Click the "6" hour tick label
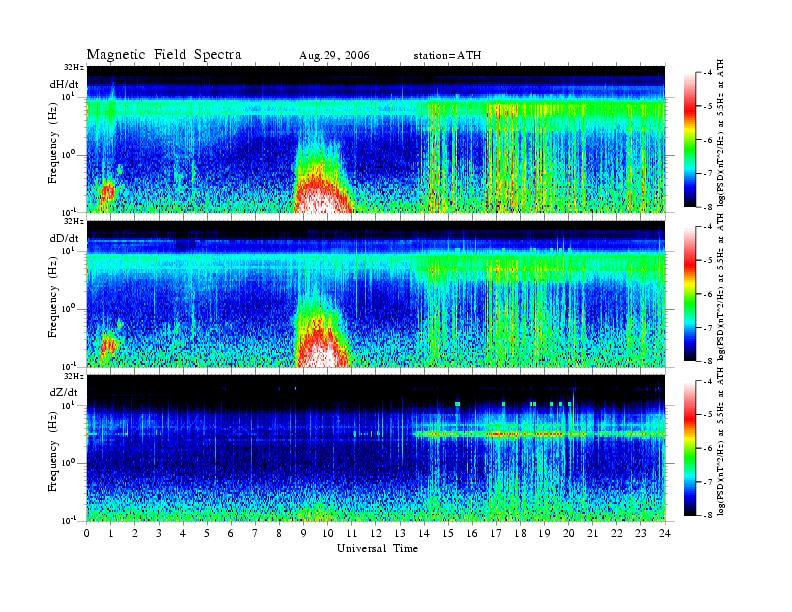This screenshot has width=792, height=612. coord(231,533)
